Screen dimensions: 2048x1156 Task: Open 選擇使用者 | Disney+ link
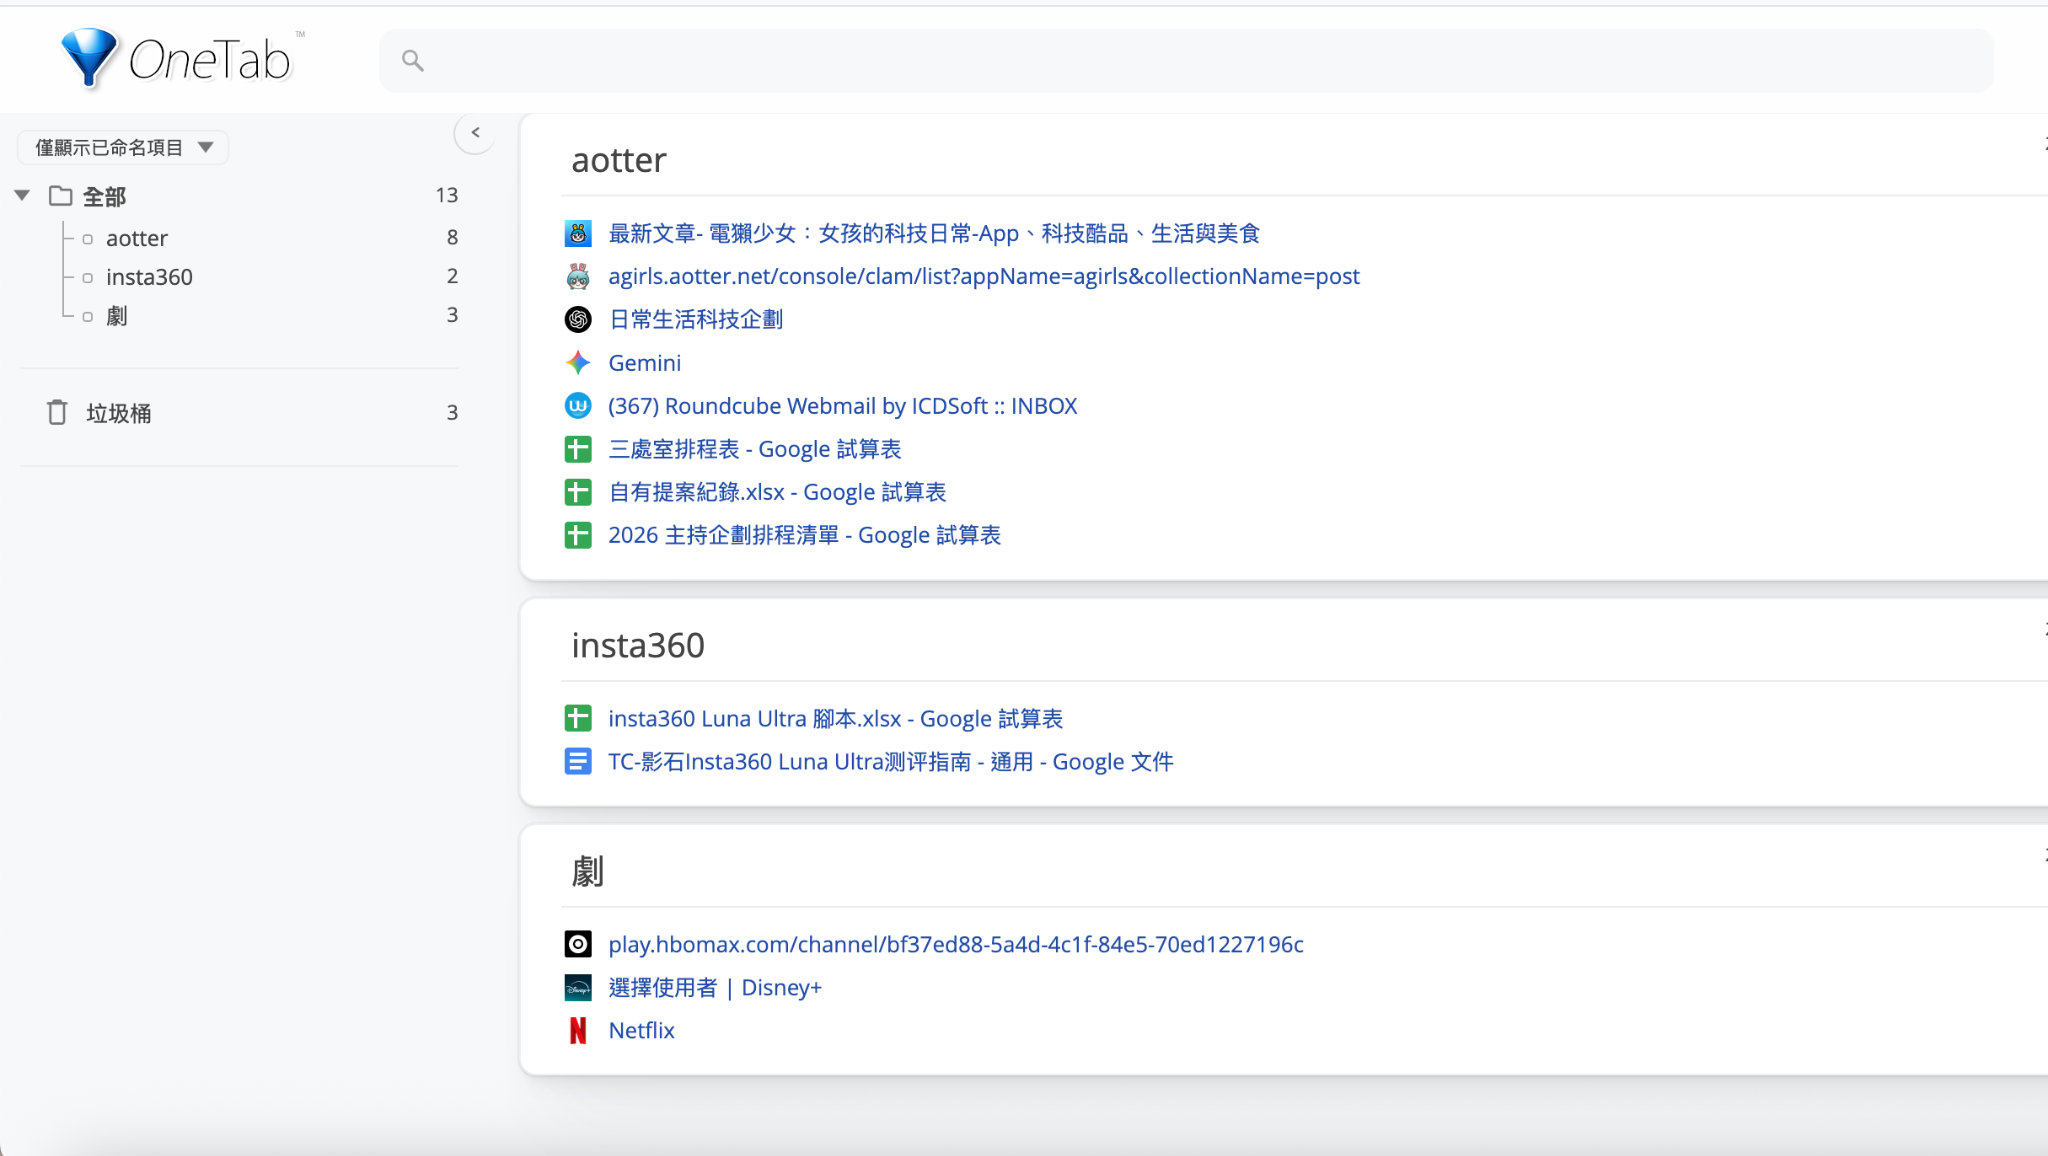(x=715, y=988)
